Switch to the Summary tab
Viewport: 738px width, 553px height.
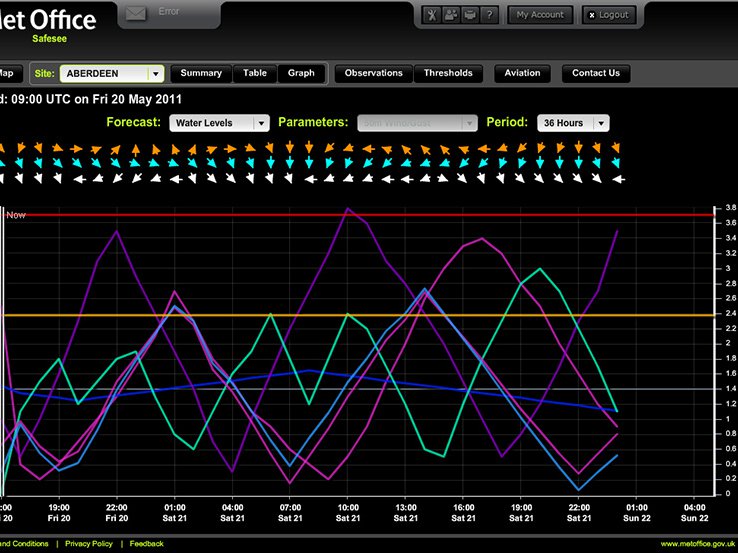click(x=201, y=73)
